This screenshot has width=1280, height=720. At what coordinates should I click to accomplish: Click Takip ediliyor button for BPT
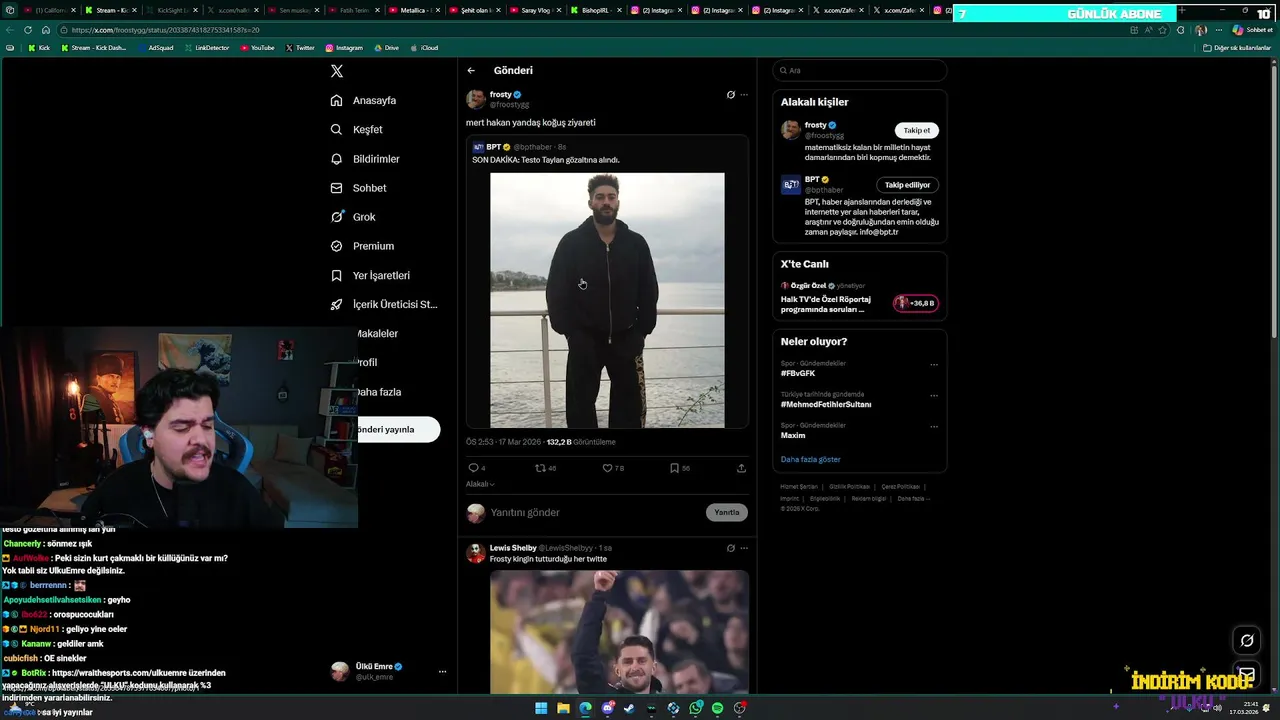tap(908, 185)
